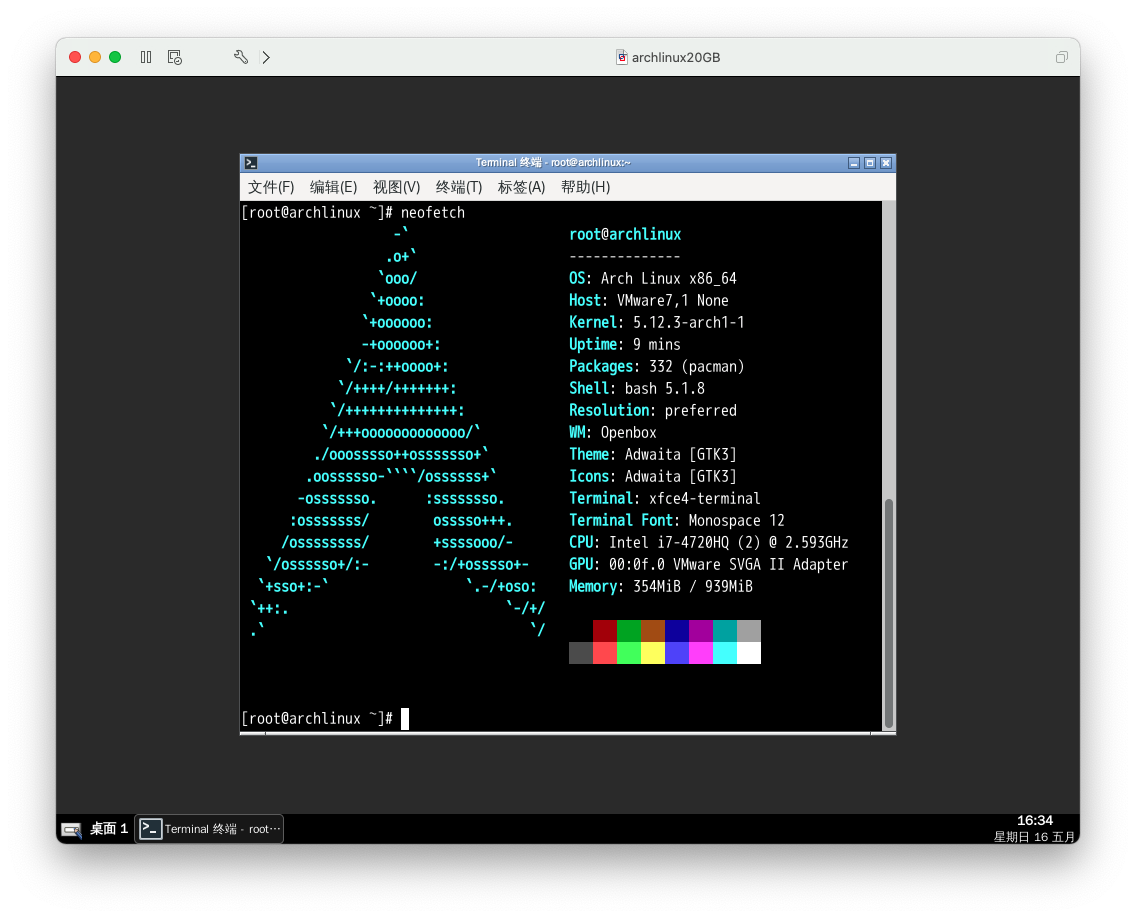Open the 视图(V) menu
This screenshot has height=918, width=1136.
pos(396,188)
